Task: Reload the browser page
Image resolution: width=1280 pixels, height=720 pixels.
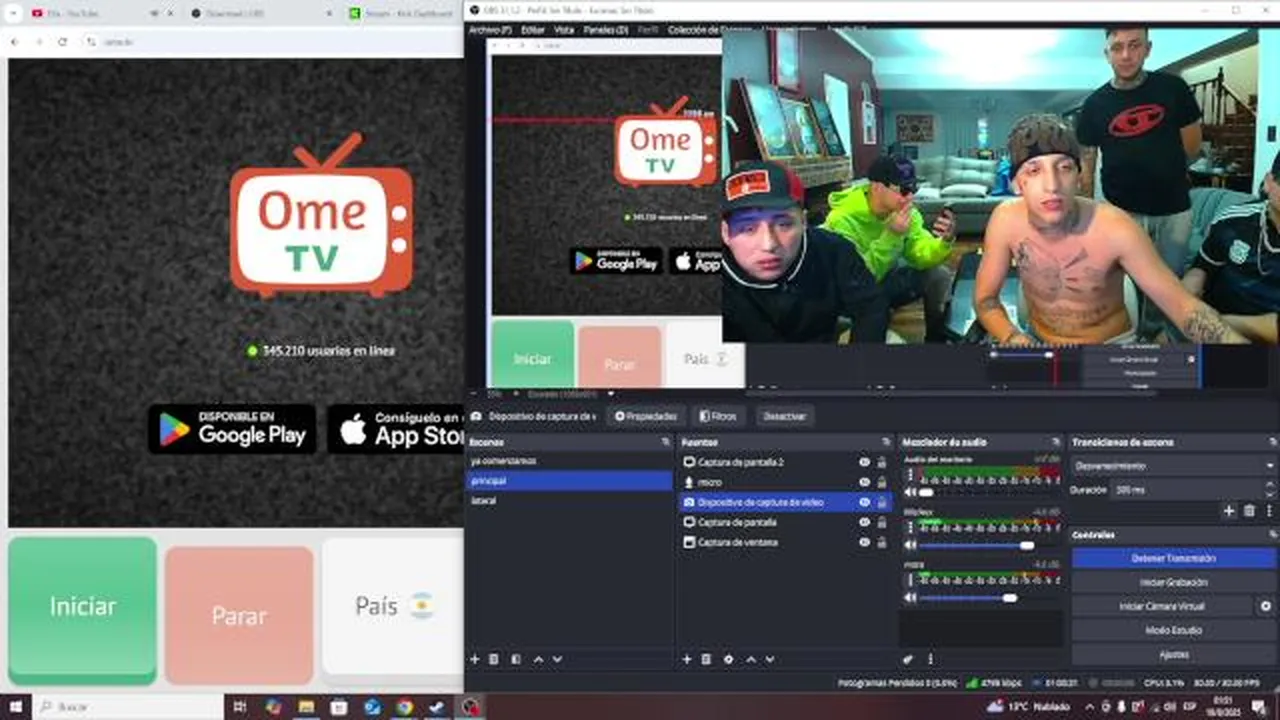Action: pyautogui.click(x=62, y=42)
